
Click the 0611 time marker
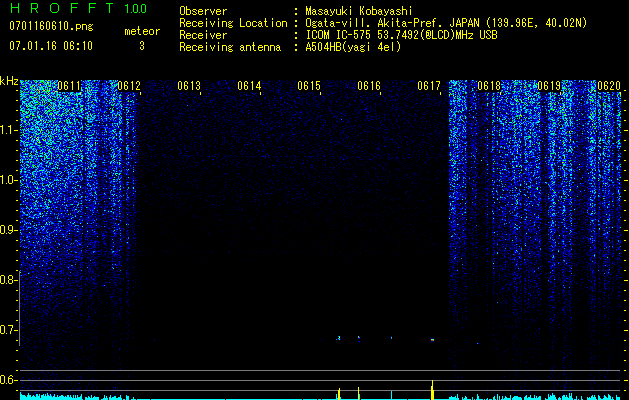pos(69,86)
